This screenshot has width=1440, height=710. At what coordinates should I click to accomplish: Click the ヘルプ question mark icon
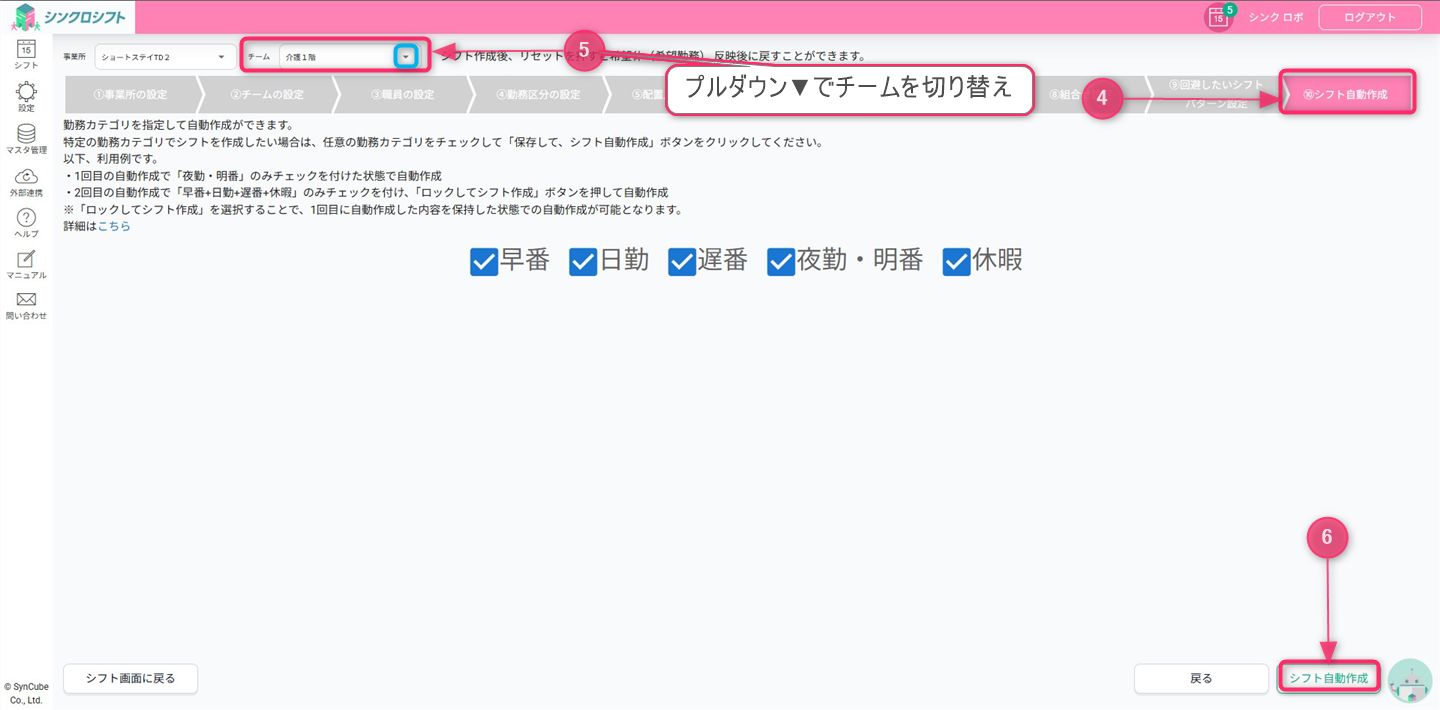pyautogui.click(x=26, y=218)
